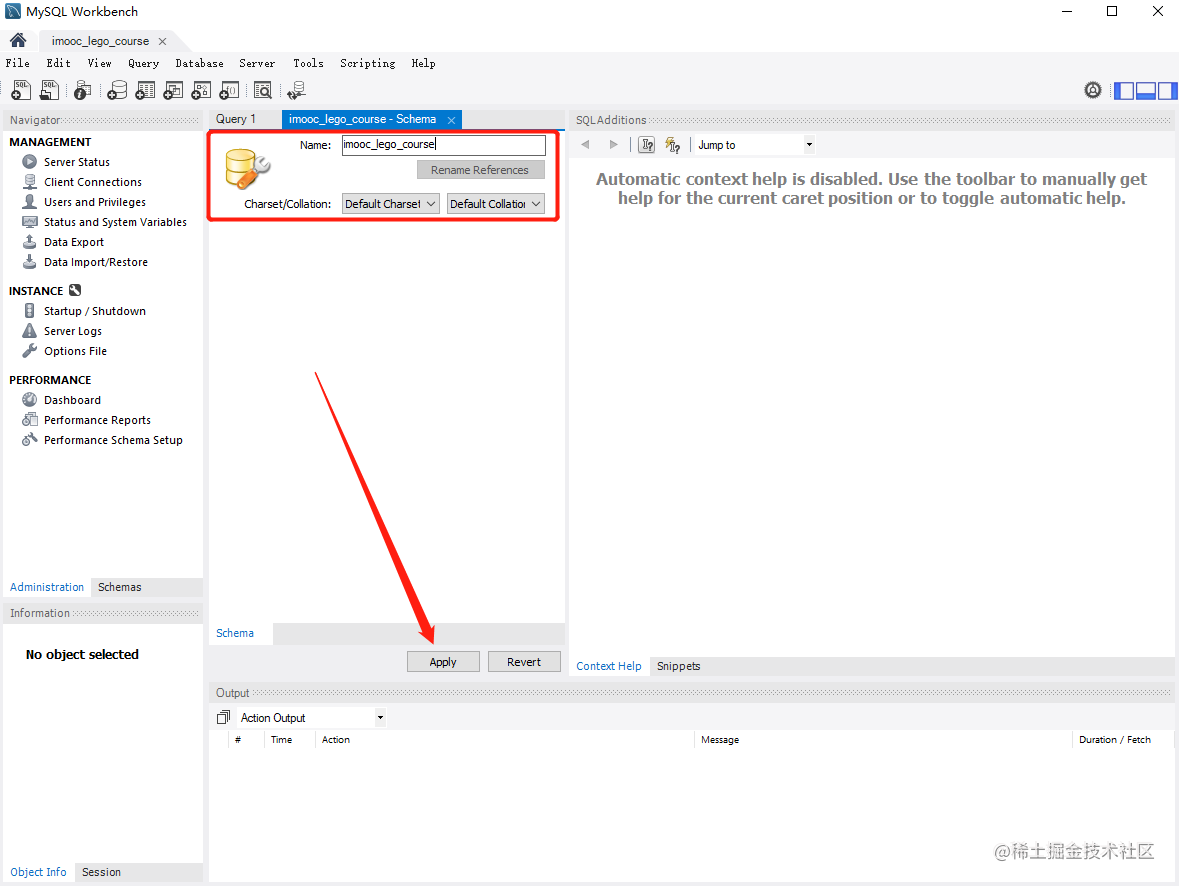Click the Rename References button
Image resolution: width=1179 pixels, height=886 pixels.
click(480, 170)
